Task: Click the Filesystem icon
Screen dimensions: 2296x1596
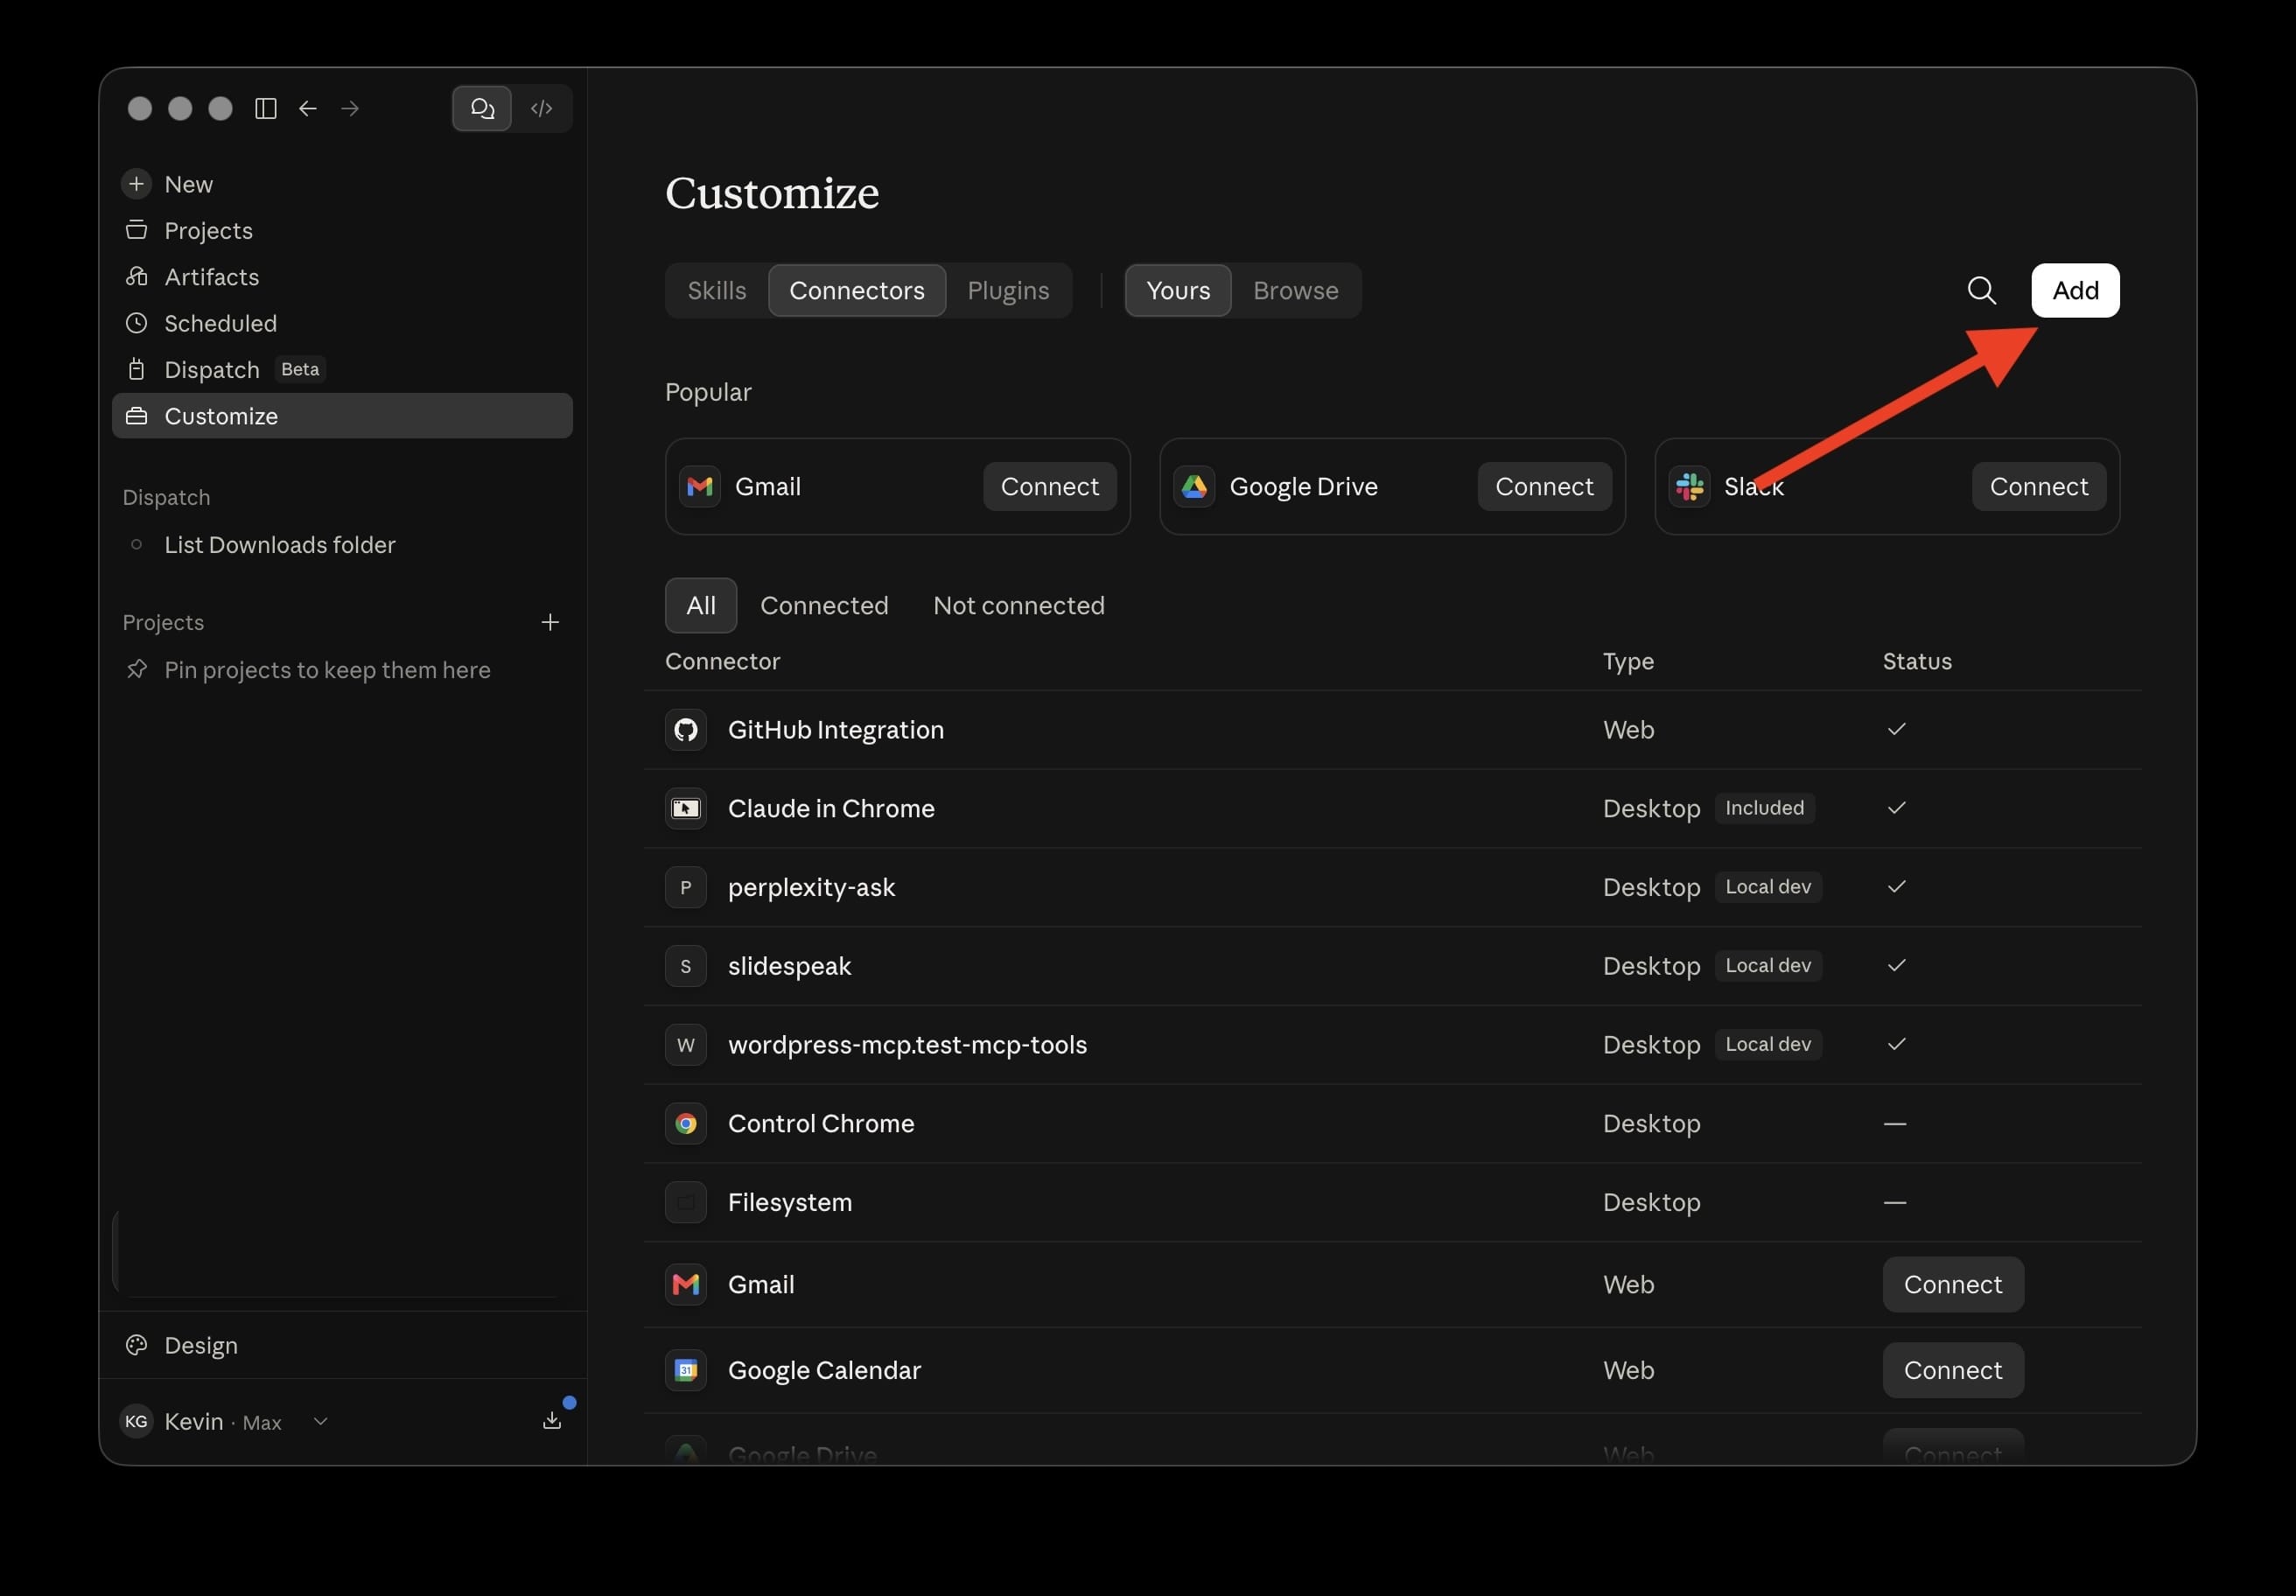Action: click(686, 1203)
